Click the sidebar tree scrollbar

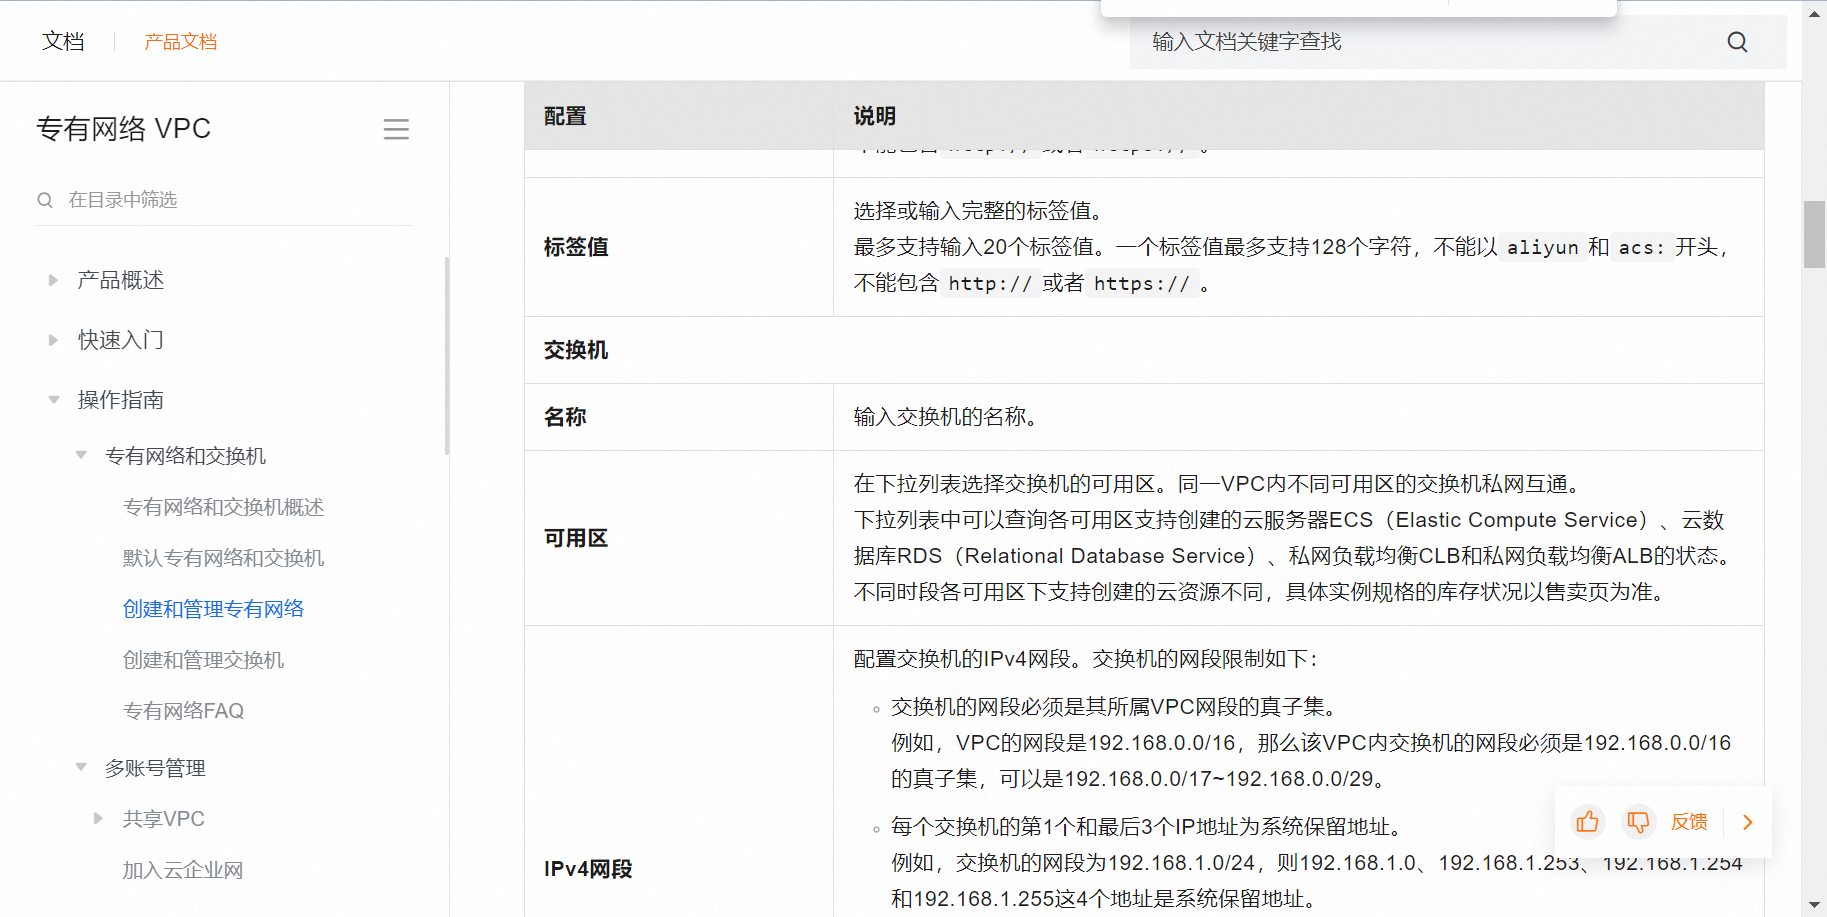pos(447,356)
